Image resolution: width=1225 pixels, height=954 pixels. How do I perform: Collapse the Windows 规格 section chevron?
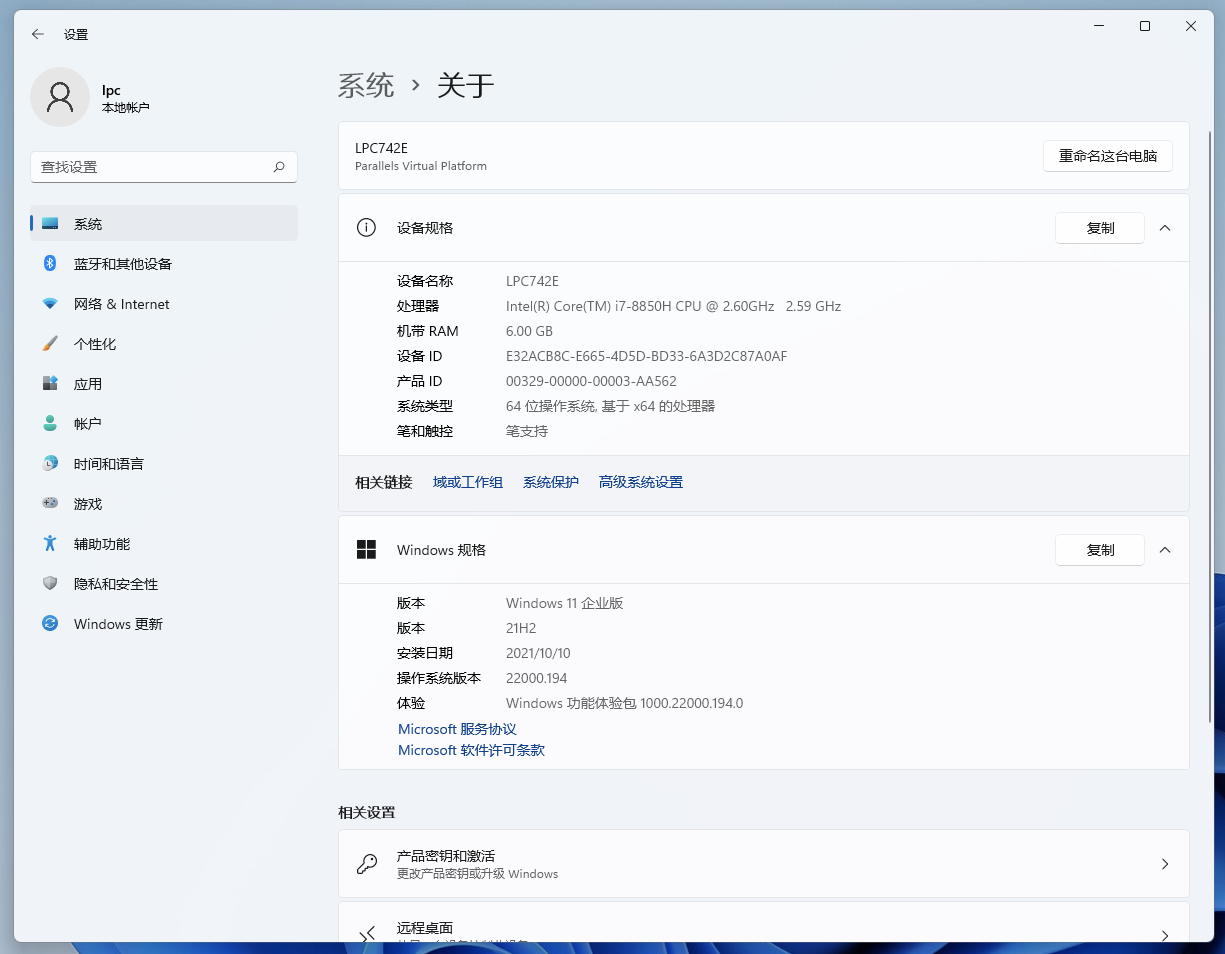coord(1165,550)
